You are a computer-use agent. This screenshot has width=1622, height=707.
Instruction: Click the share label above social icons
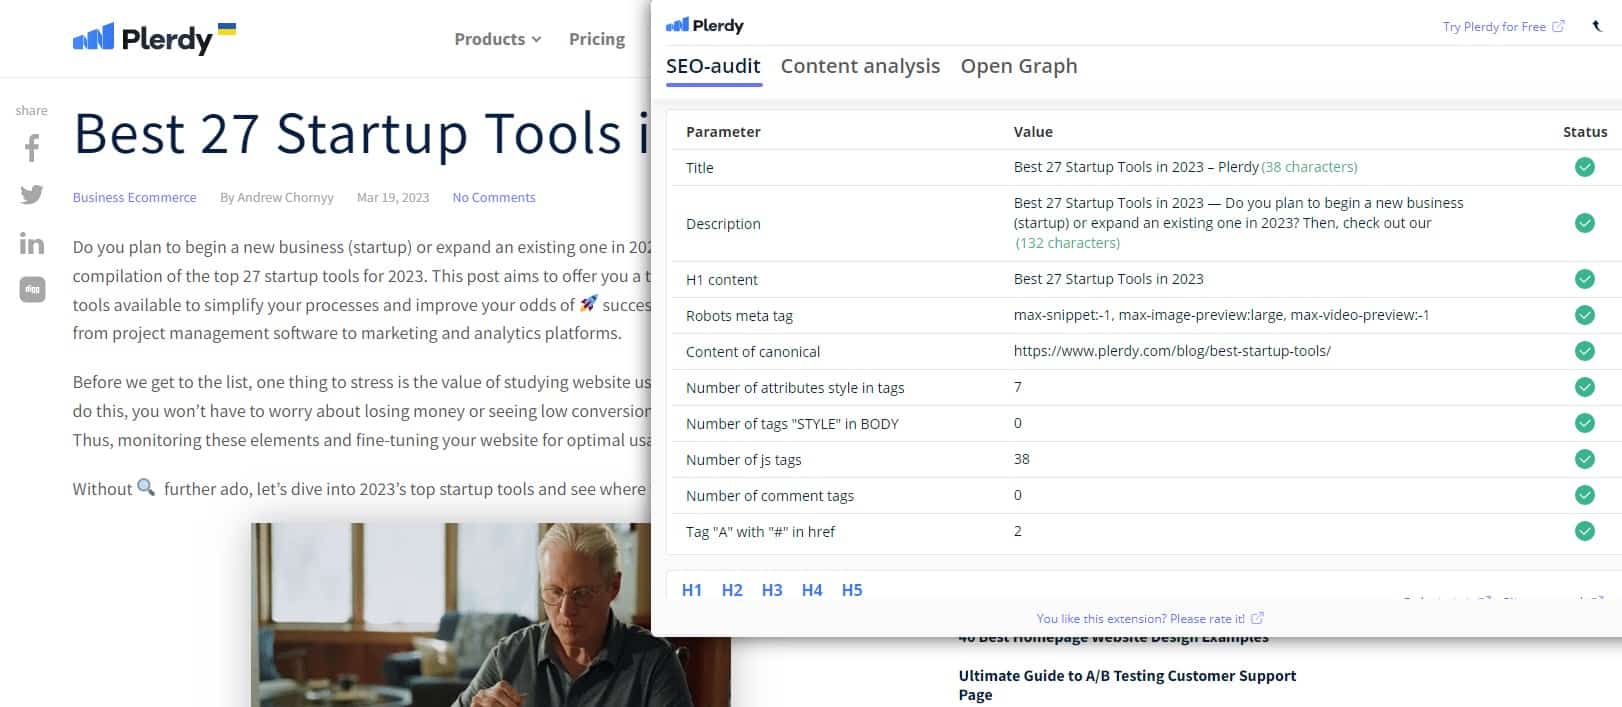tap(31, 111)
